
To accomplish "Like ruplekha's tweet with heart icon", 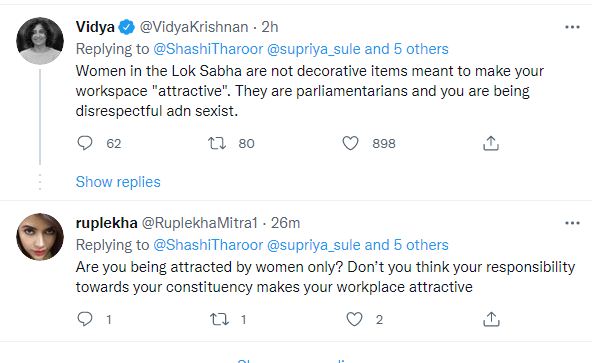I will [x=355, y=319].
